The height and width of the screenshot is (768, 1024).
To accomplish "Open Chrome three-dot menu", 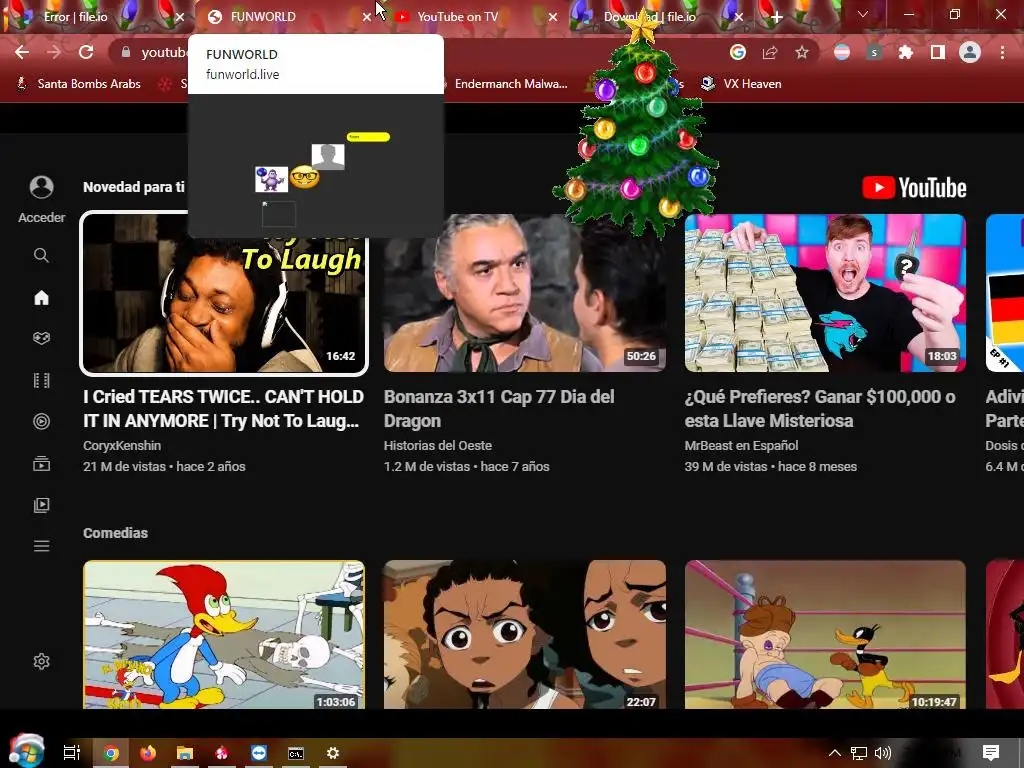I will click(x=1002, y=52).
